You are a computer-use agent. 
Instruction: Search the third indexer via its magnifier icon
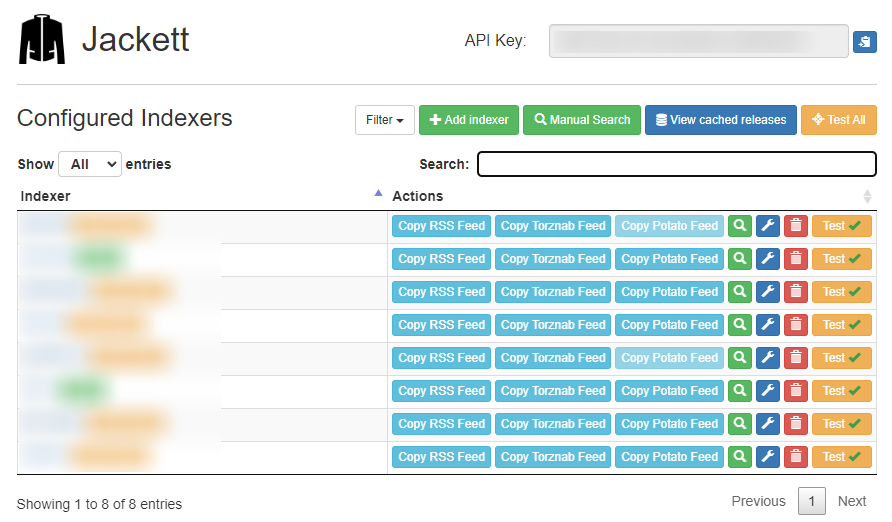[x=740, y=292]
